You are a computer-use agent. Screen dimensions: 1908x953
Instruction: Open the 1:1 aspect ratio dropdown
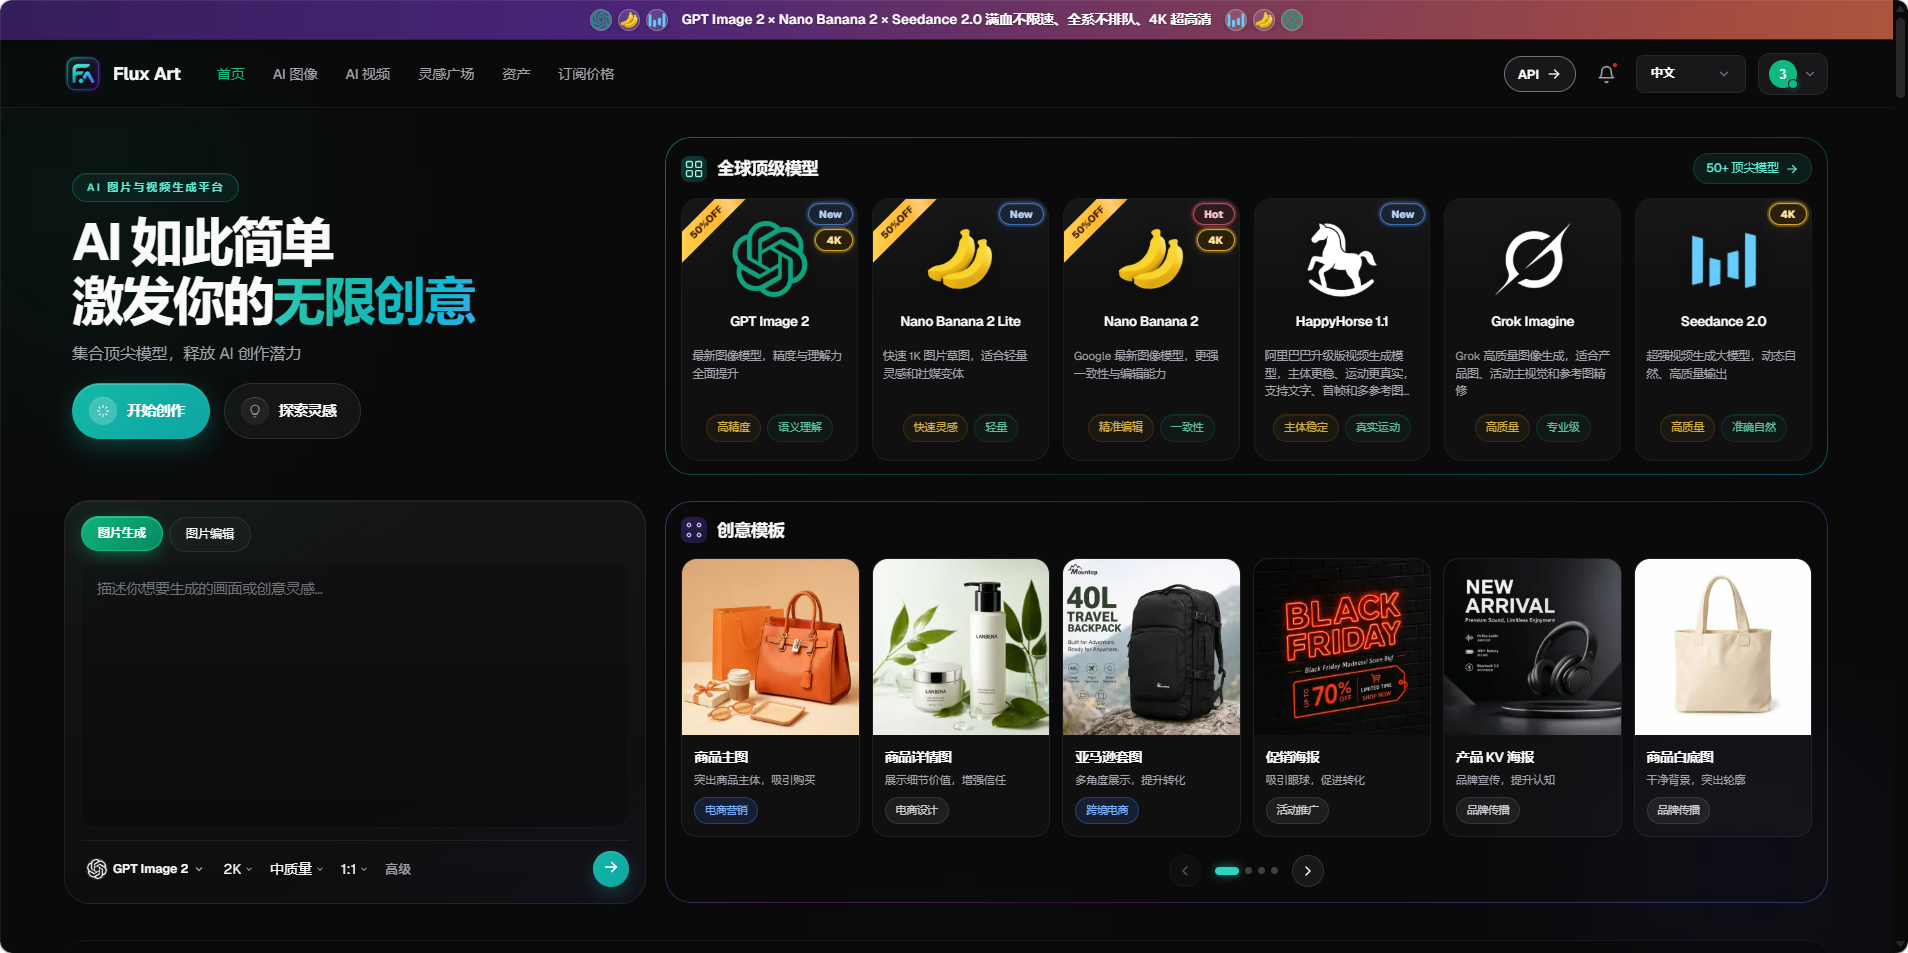(x=354, y=869)
